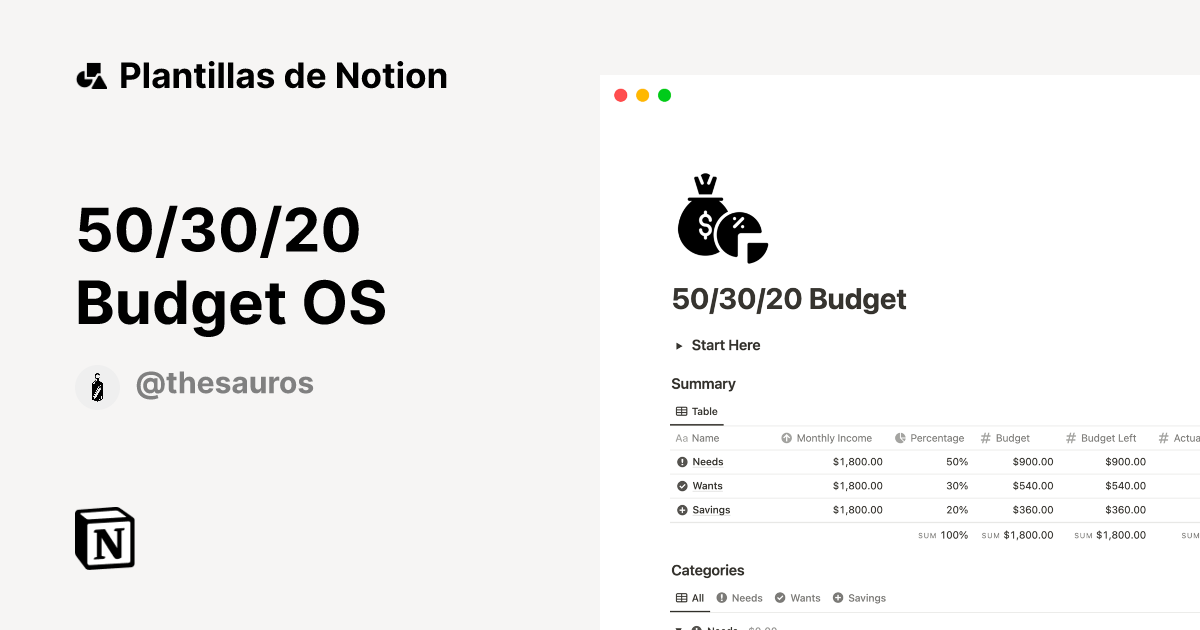This screenshot has width=1200, height=630.
Task: Click the SUM 100% aggregation under Percentage
Action: coord(942,534)
